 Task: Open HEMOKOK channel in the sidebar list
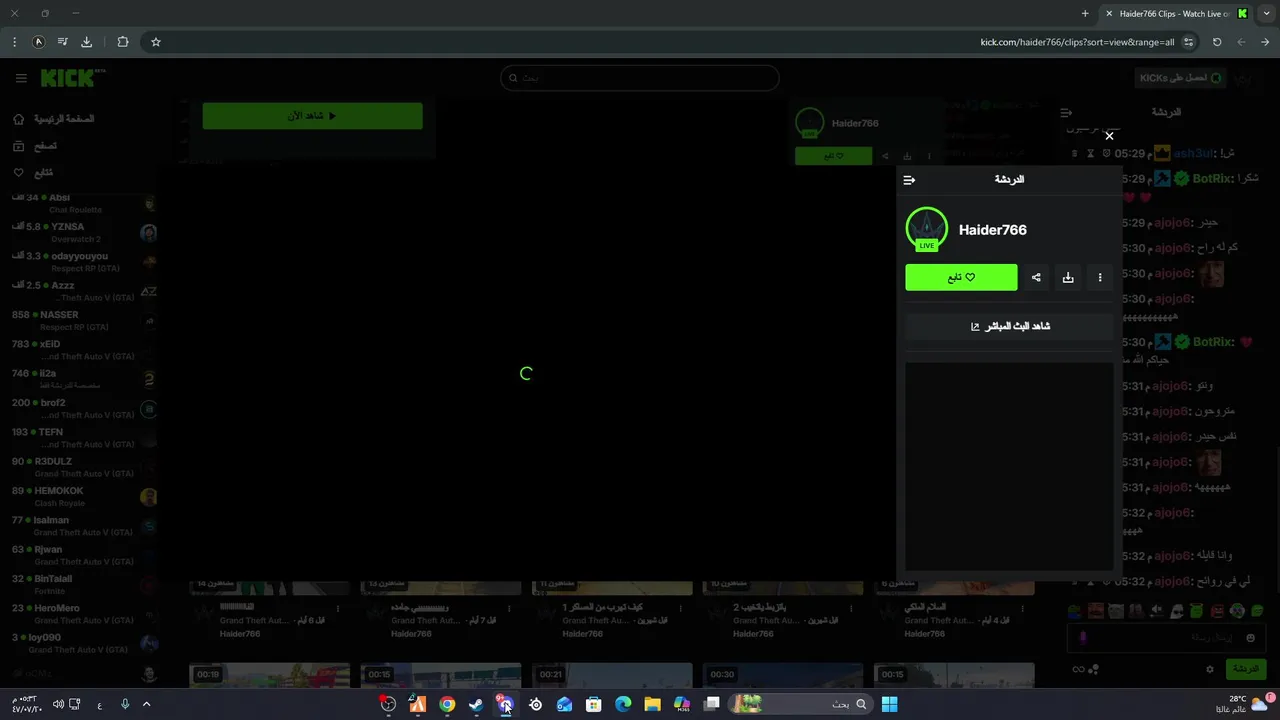(x=84, y=497)
